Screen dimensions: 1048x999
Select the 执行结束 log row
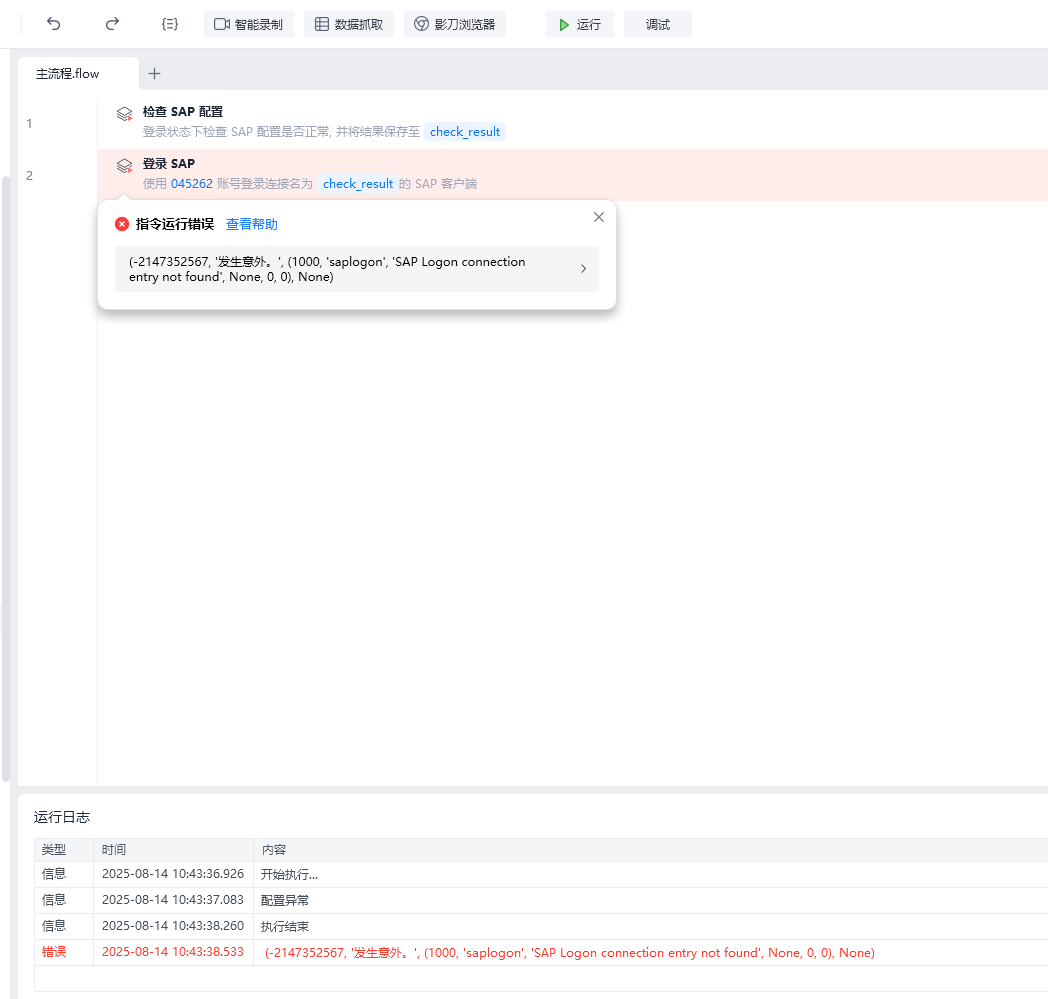(541, 926)
